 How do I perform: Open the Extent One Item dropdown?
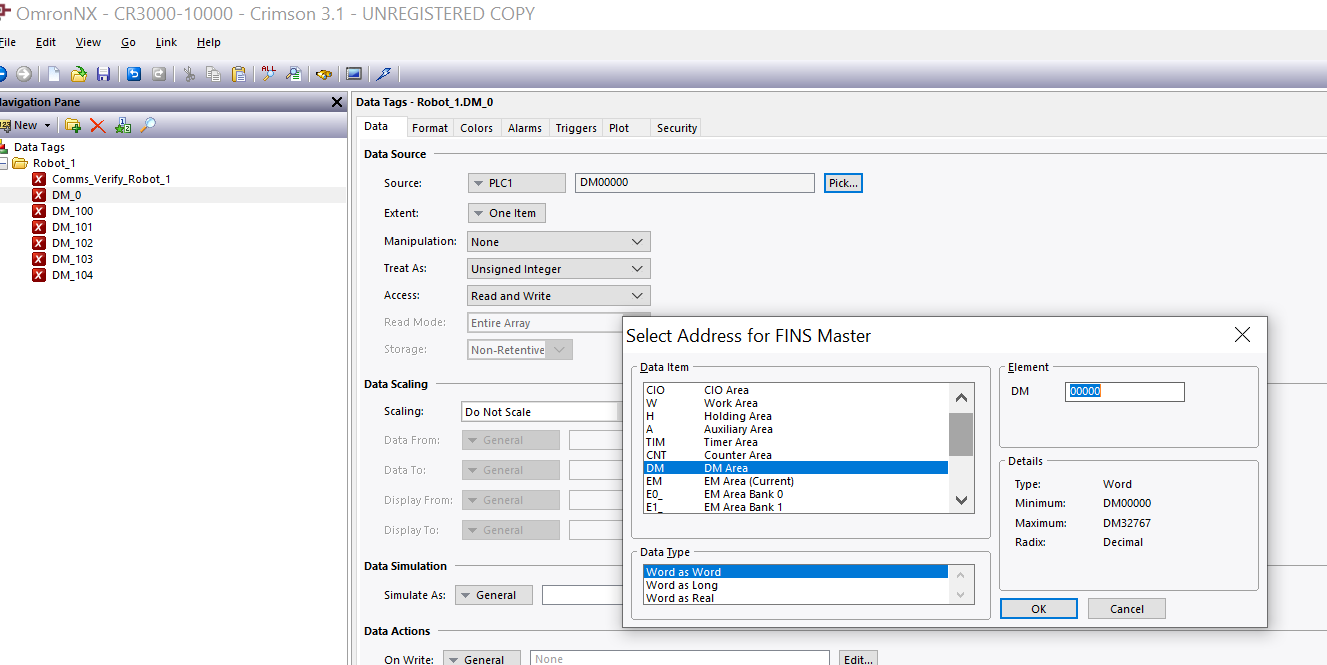tap(507, 213)
